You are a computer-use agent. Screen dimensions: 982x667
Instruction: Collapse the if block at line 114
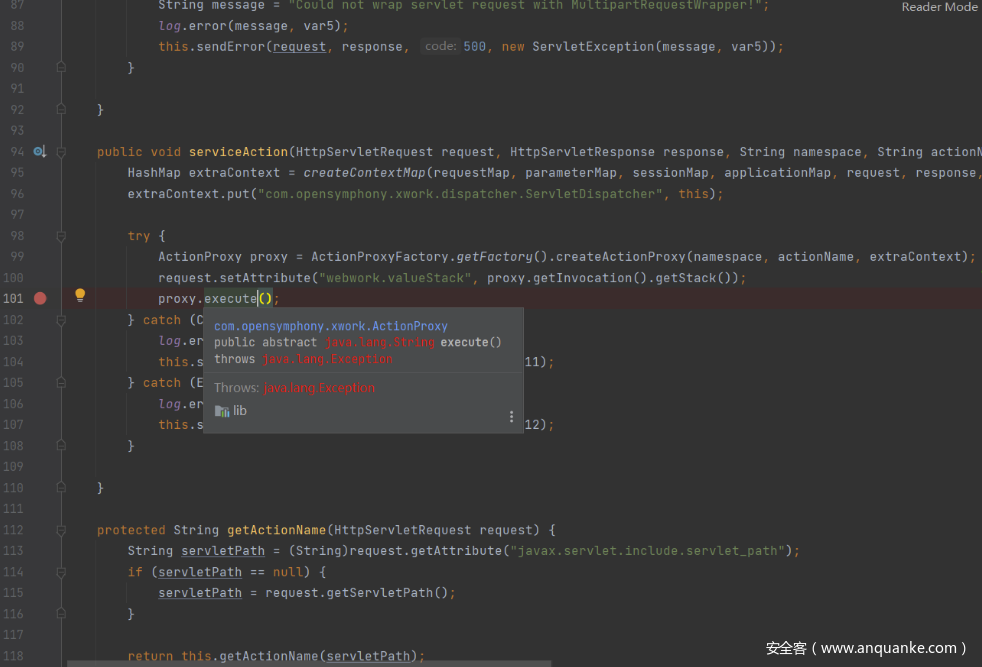61,572
